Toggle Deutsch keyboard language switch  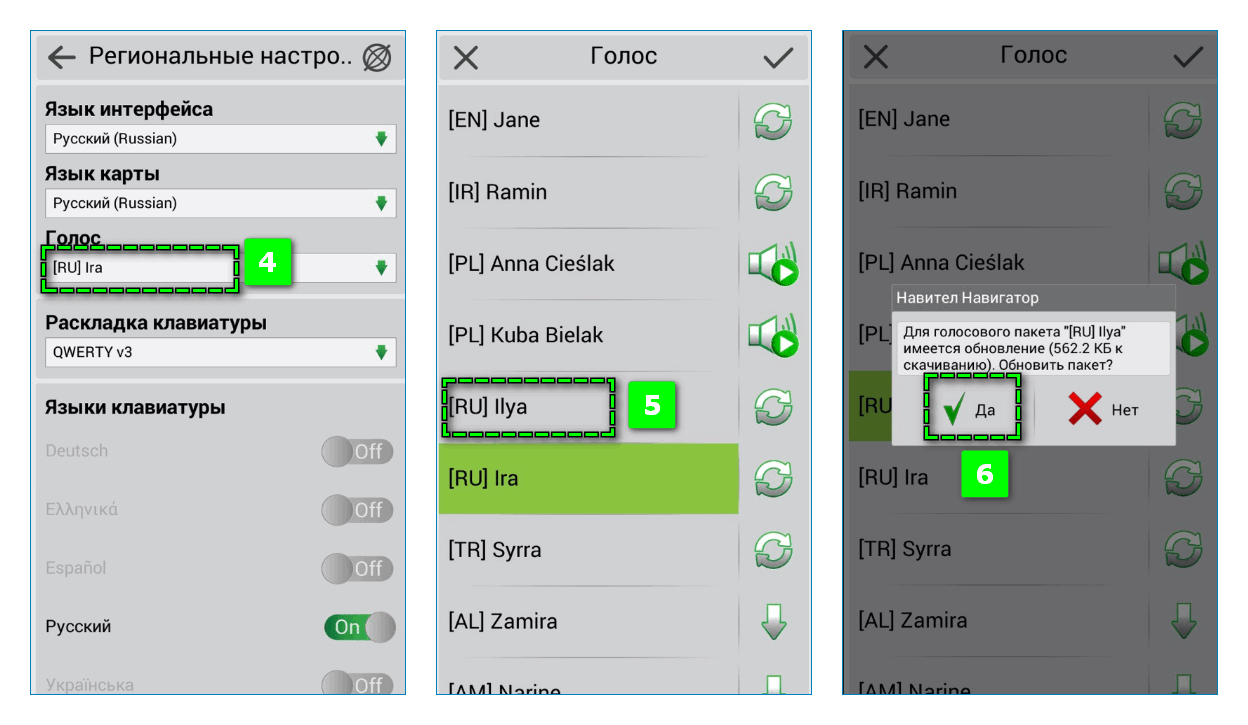358,451
